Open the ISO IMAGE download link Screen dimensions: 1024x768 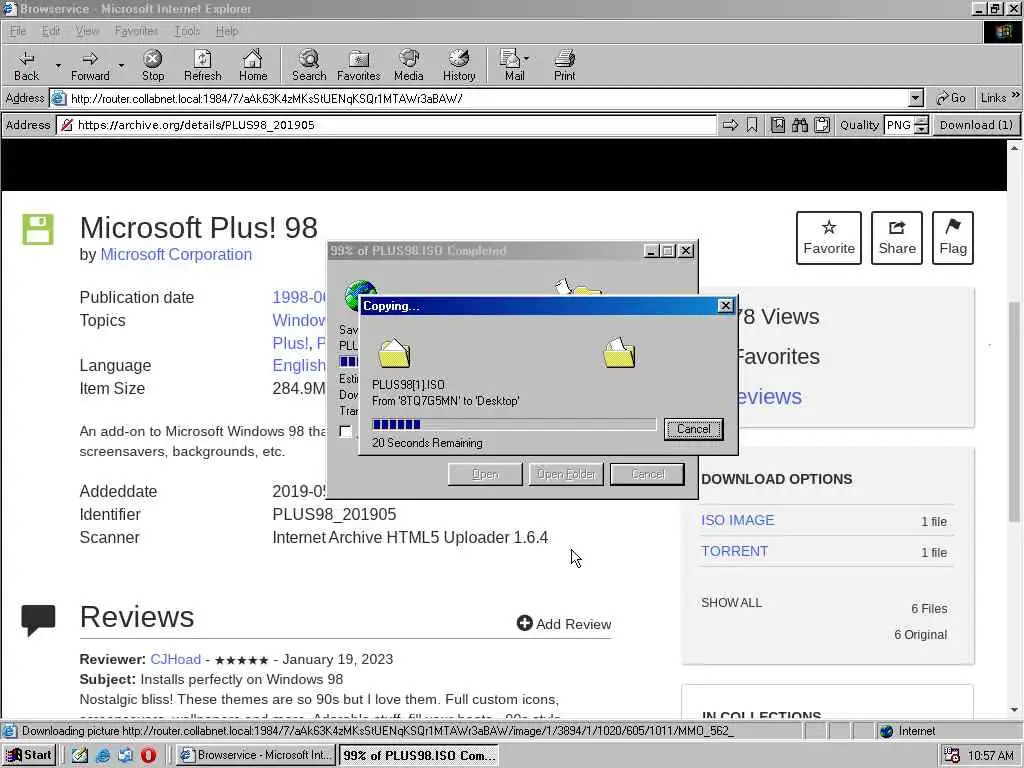pos(737,520)
